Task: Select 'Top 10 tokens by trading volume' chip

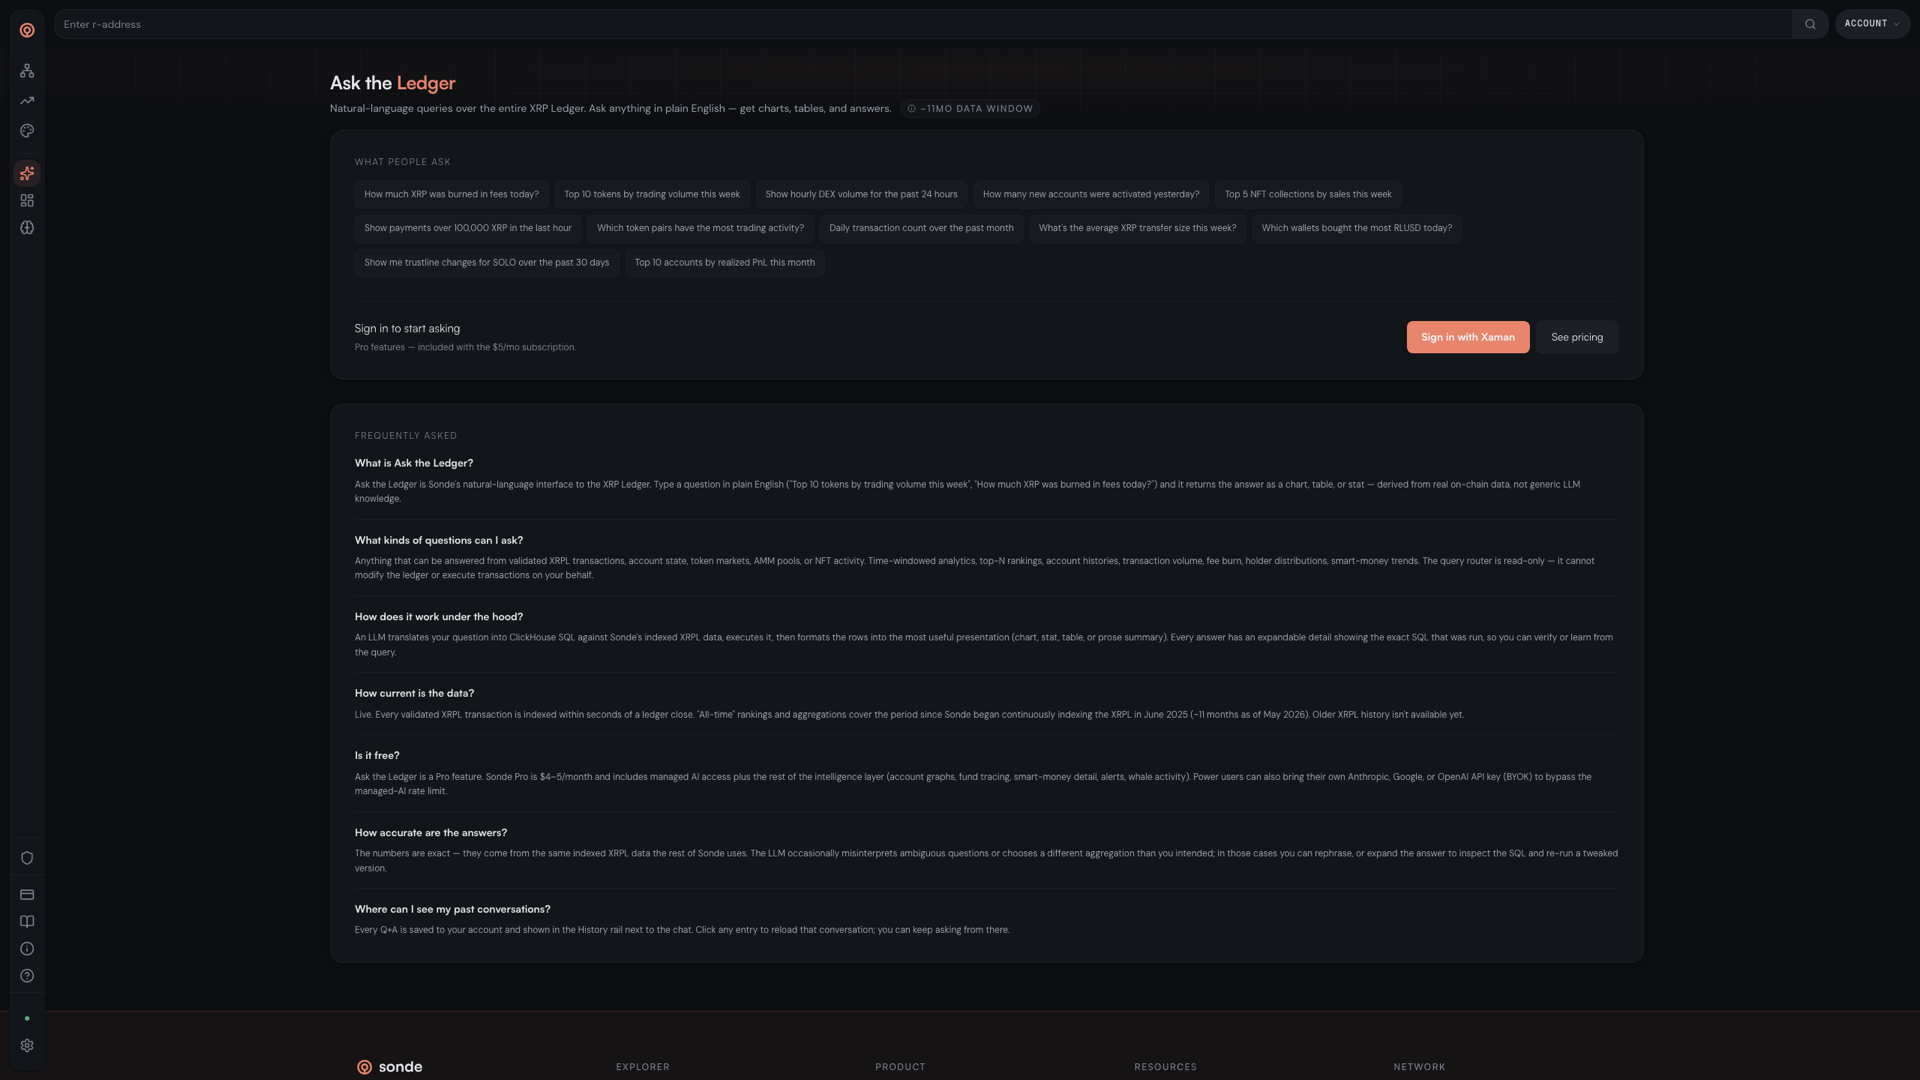Action: pyautogui.click(x=652, y=194)
